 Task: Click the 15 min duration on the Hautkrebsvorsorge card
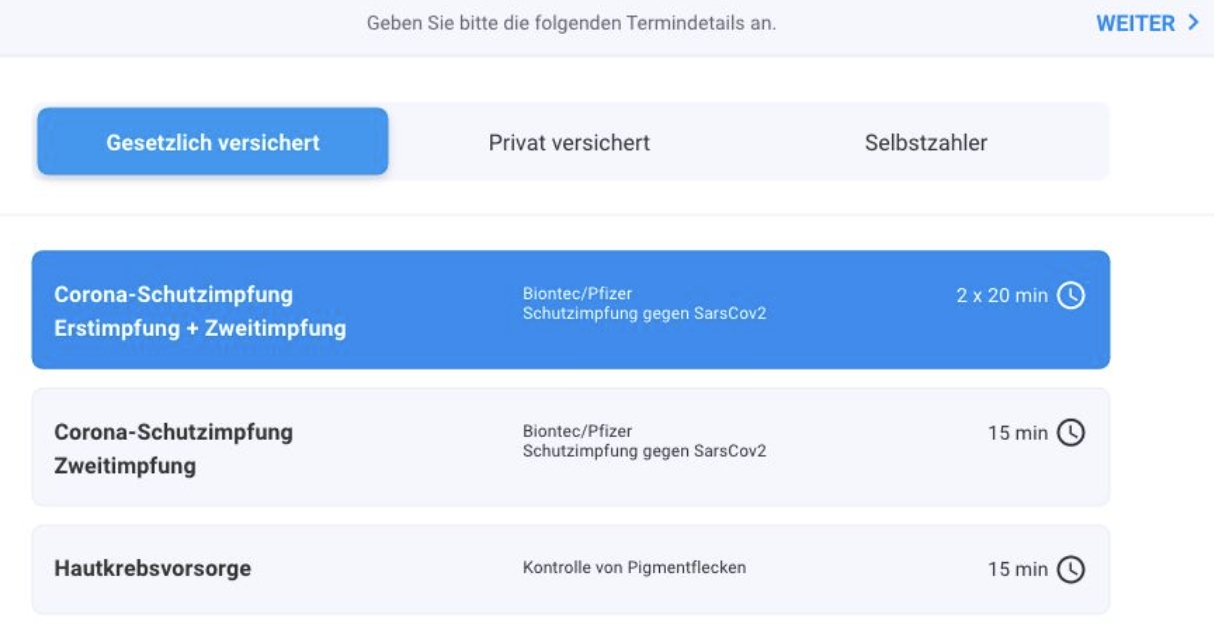tap(1018, 569)
